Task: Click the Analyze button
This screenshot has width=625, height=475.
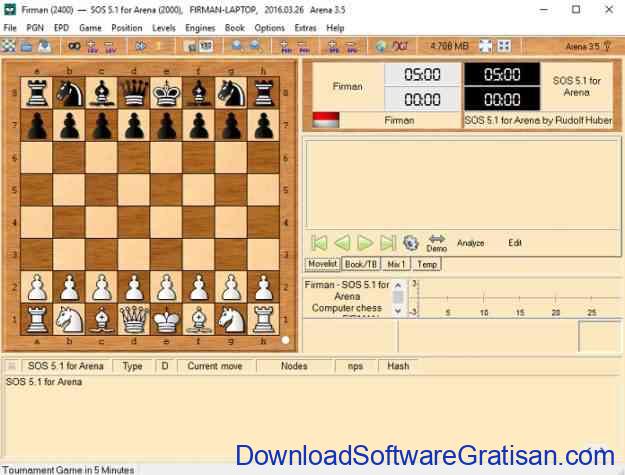Action: [471, 243]
